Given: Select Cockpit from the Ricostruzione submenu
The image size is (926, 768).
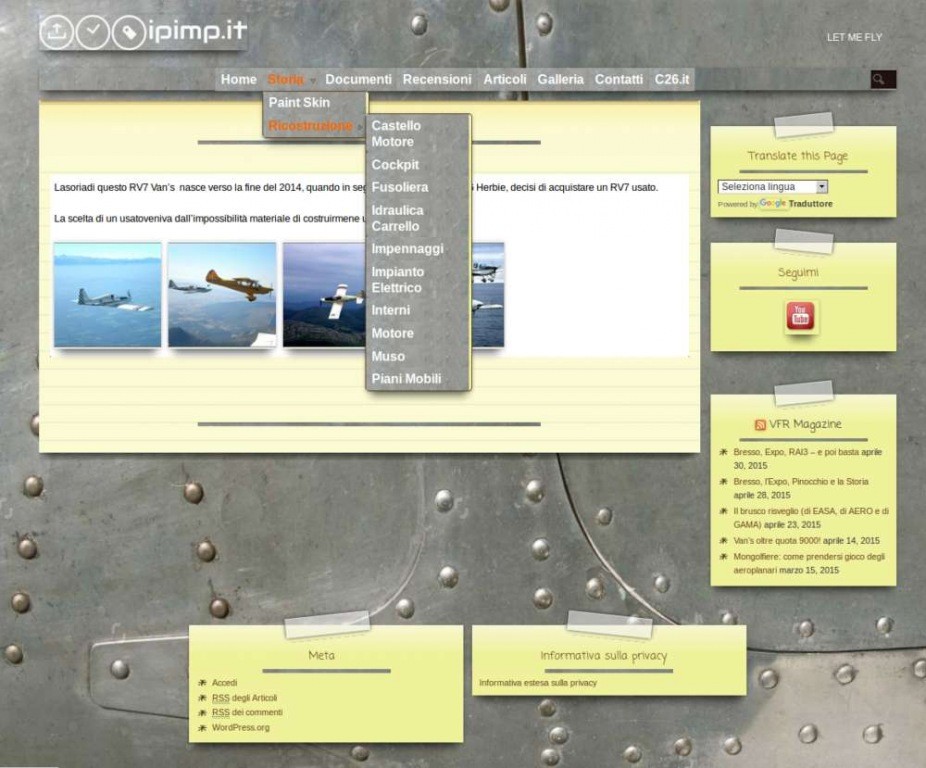Looking at the screenshot, I should point(395,165).
